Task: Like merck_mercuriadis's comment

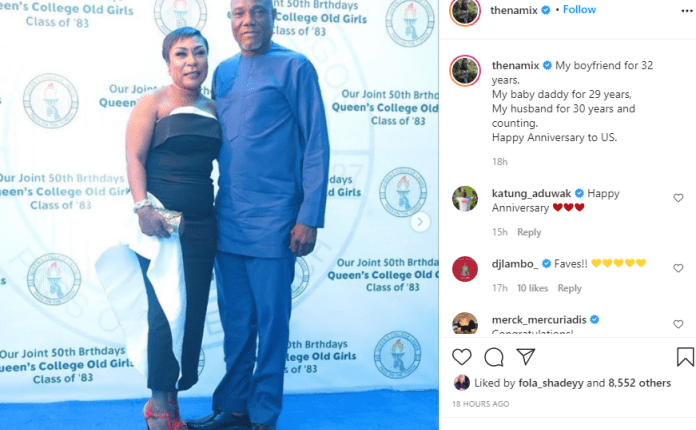Action: pyautogui.click(x=678, y=324)
